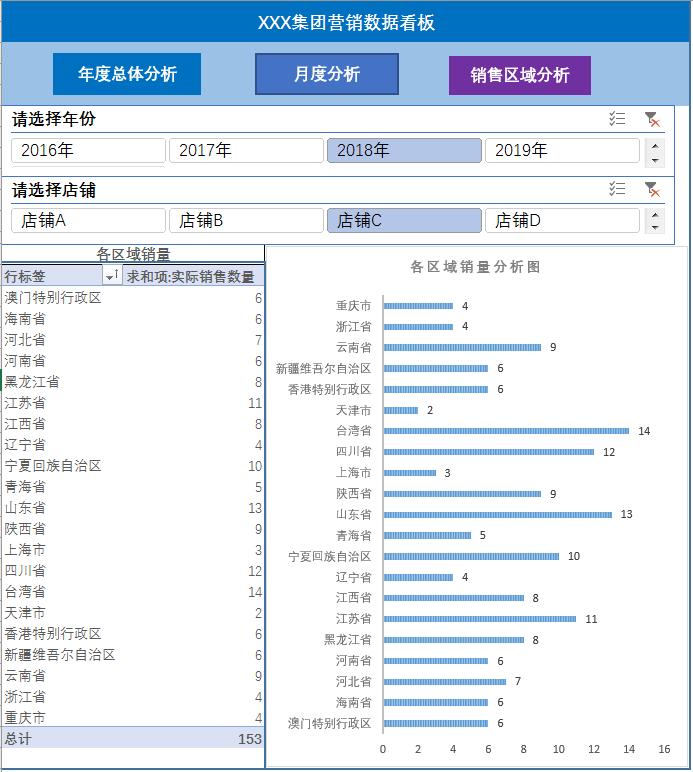Select the 各区域销量 title cell

133,254
